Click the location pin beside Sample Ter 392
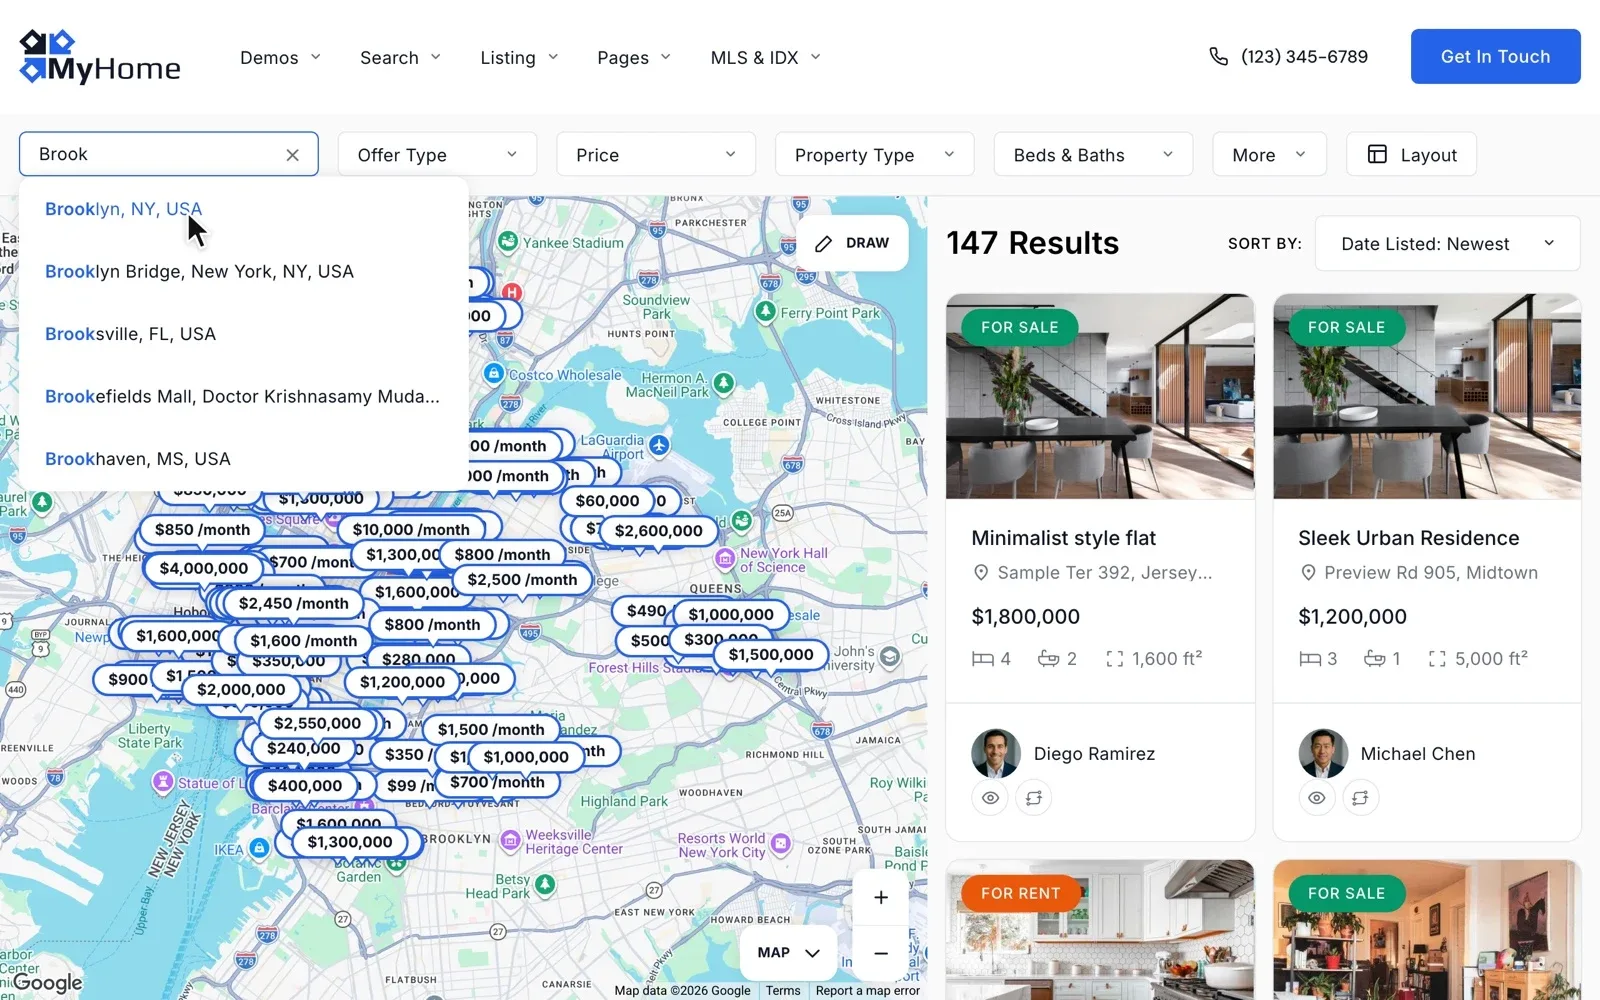Image resolution: width=1600 pixels, height=1000 pixels. [981, 573]
